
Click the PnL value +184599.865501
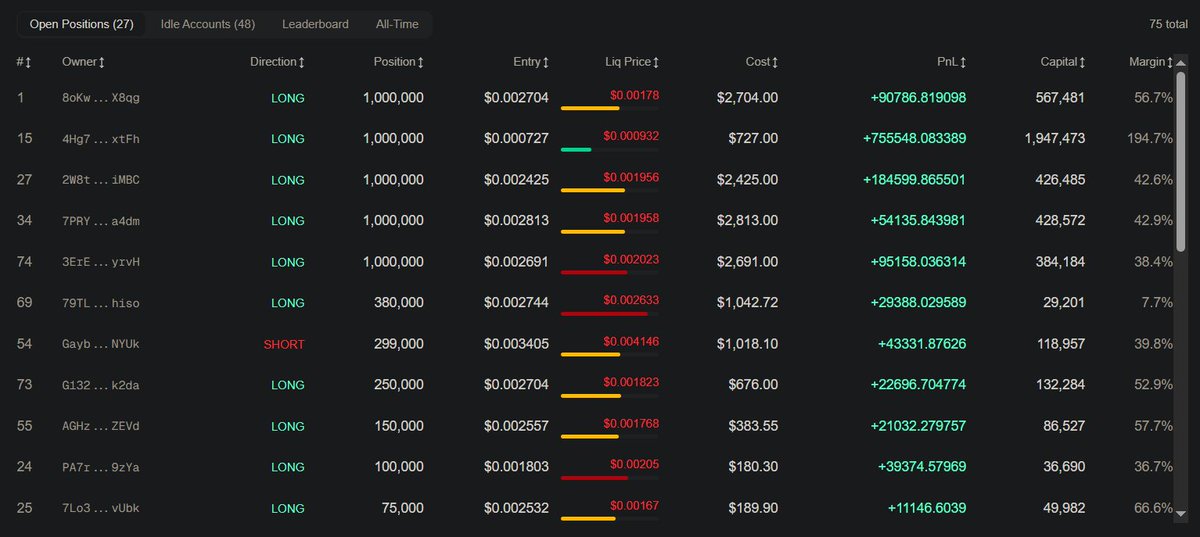915,180
